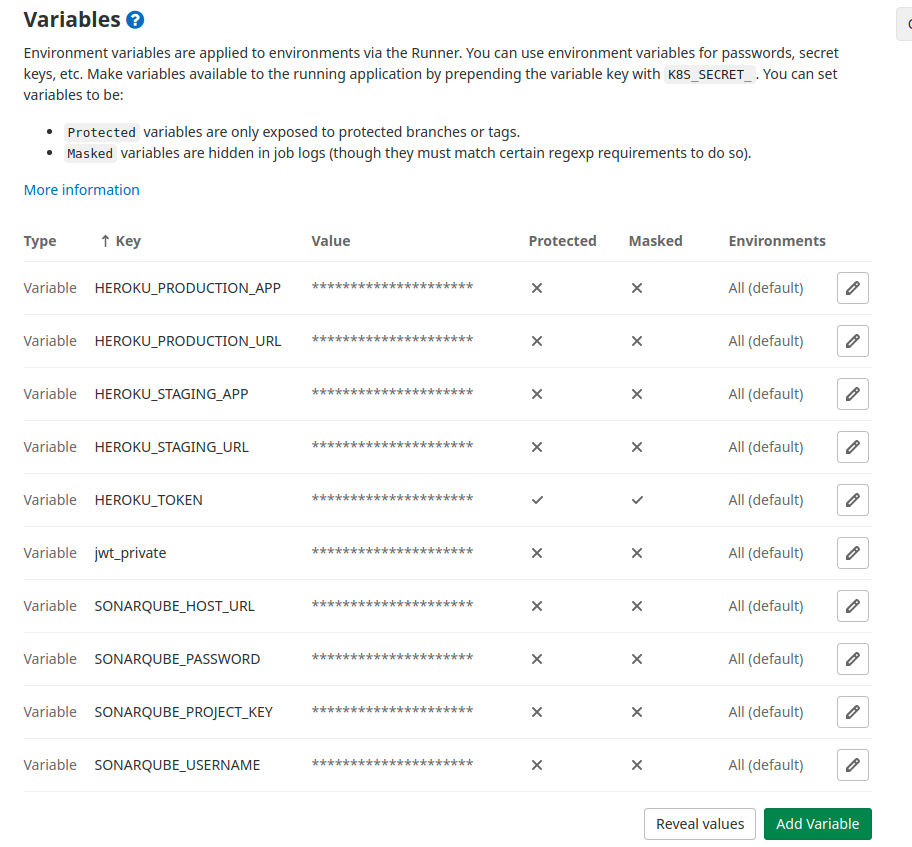
Task: Edit the HEROKU_PRODUCTION_APP variable
Action: point(852,288)
